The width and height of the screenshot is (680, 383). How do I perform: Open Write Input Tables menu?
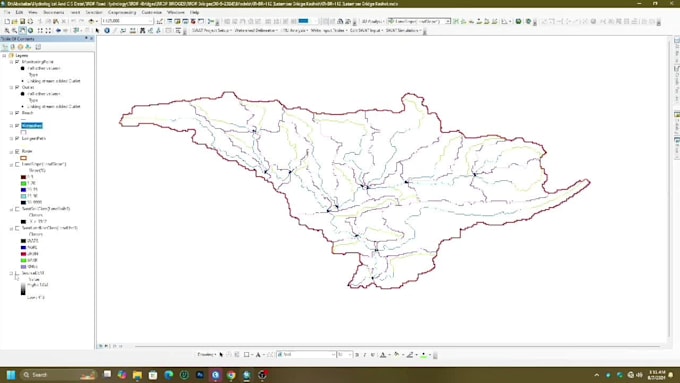[329, 31]
